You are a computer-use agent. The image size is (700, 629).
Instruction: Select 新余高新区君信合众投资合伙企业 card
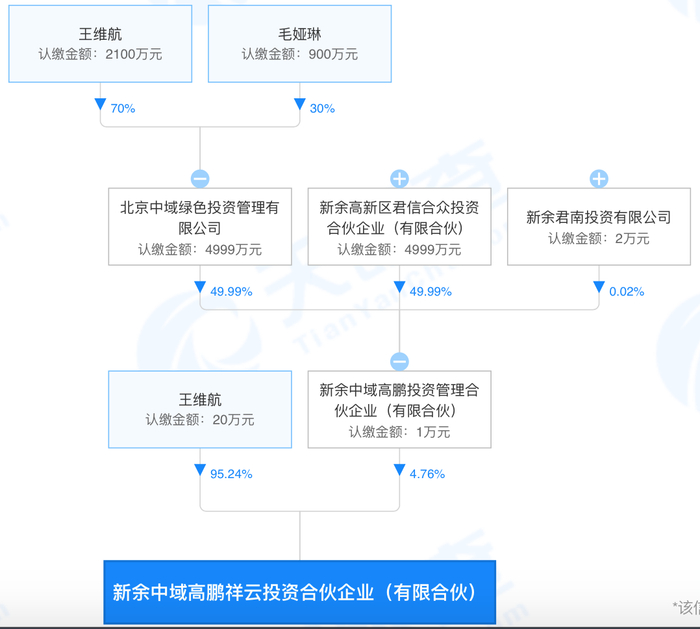(400, 227)
